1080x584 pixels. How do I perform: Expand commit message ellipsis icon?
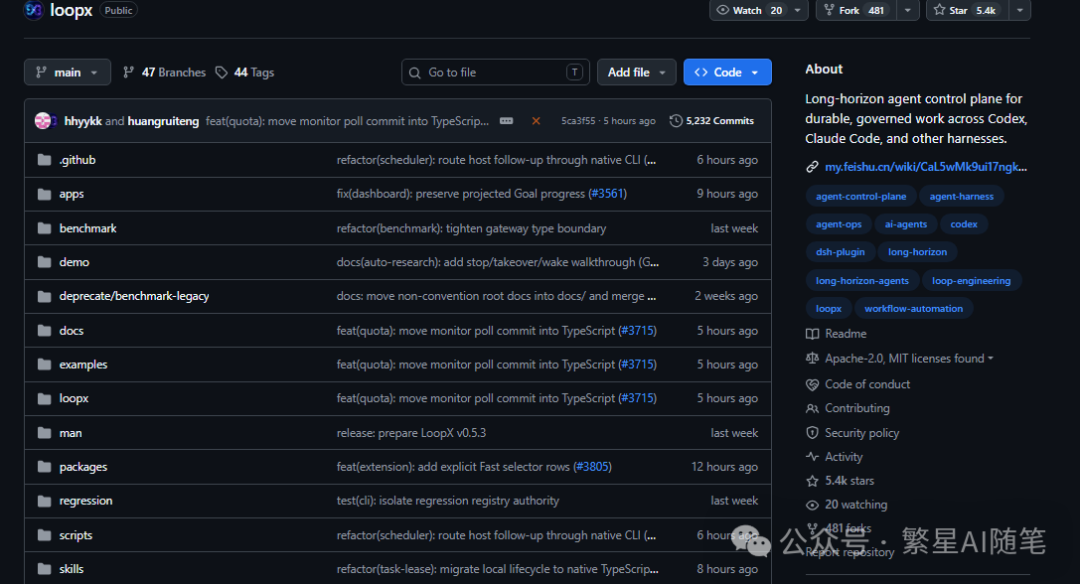(x=506, y=121)
